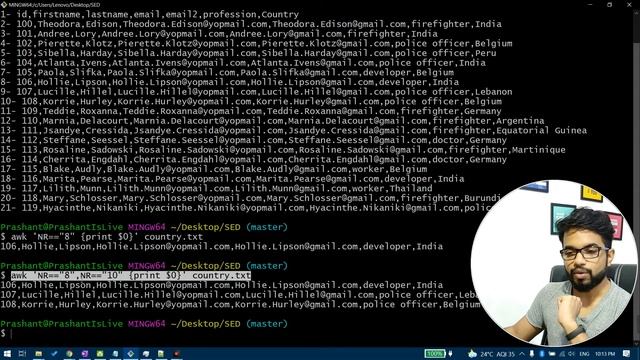
Task: Click the line for 117,Lilith,Munn
Action: (216, 189)
